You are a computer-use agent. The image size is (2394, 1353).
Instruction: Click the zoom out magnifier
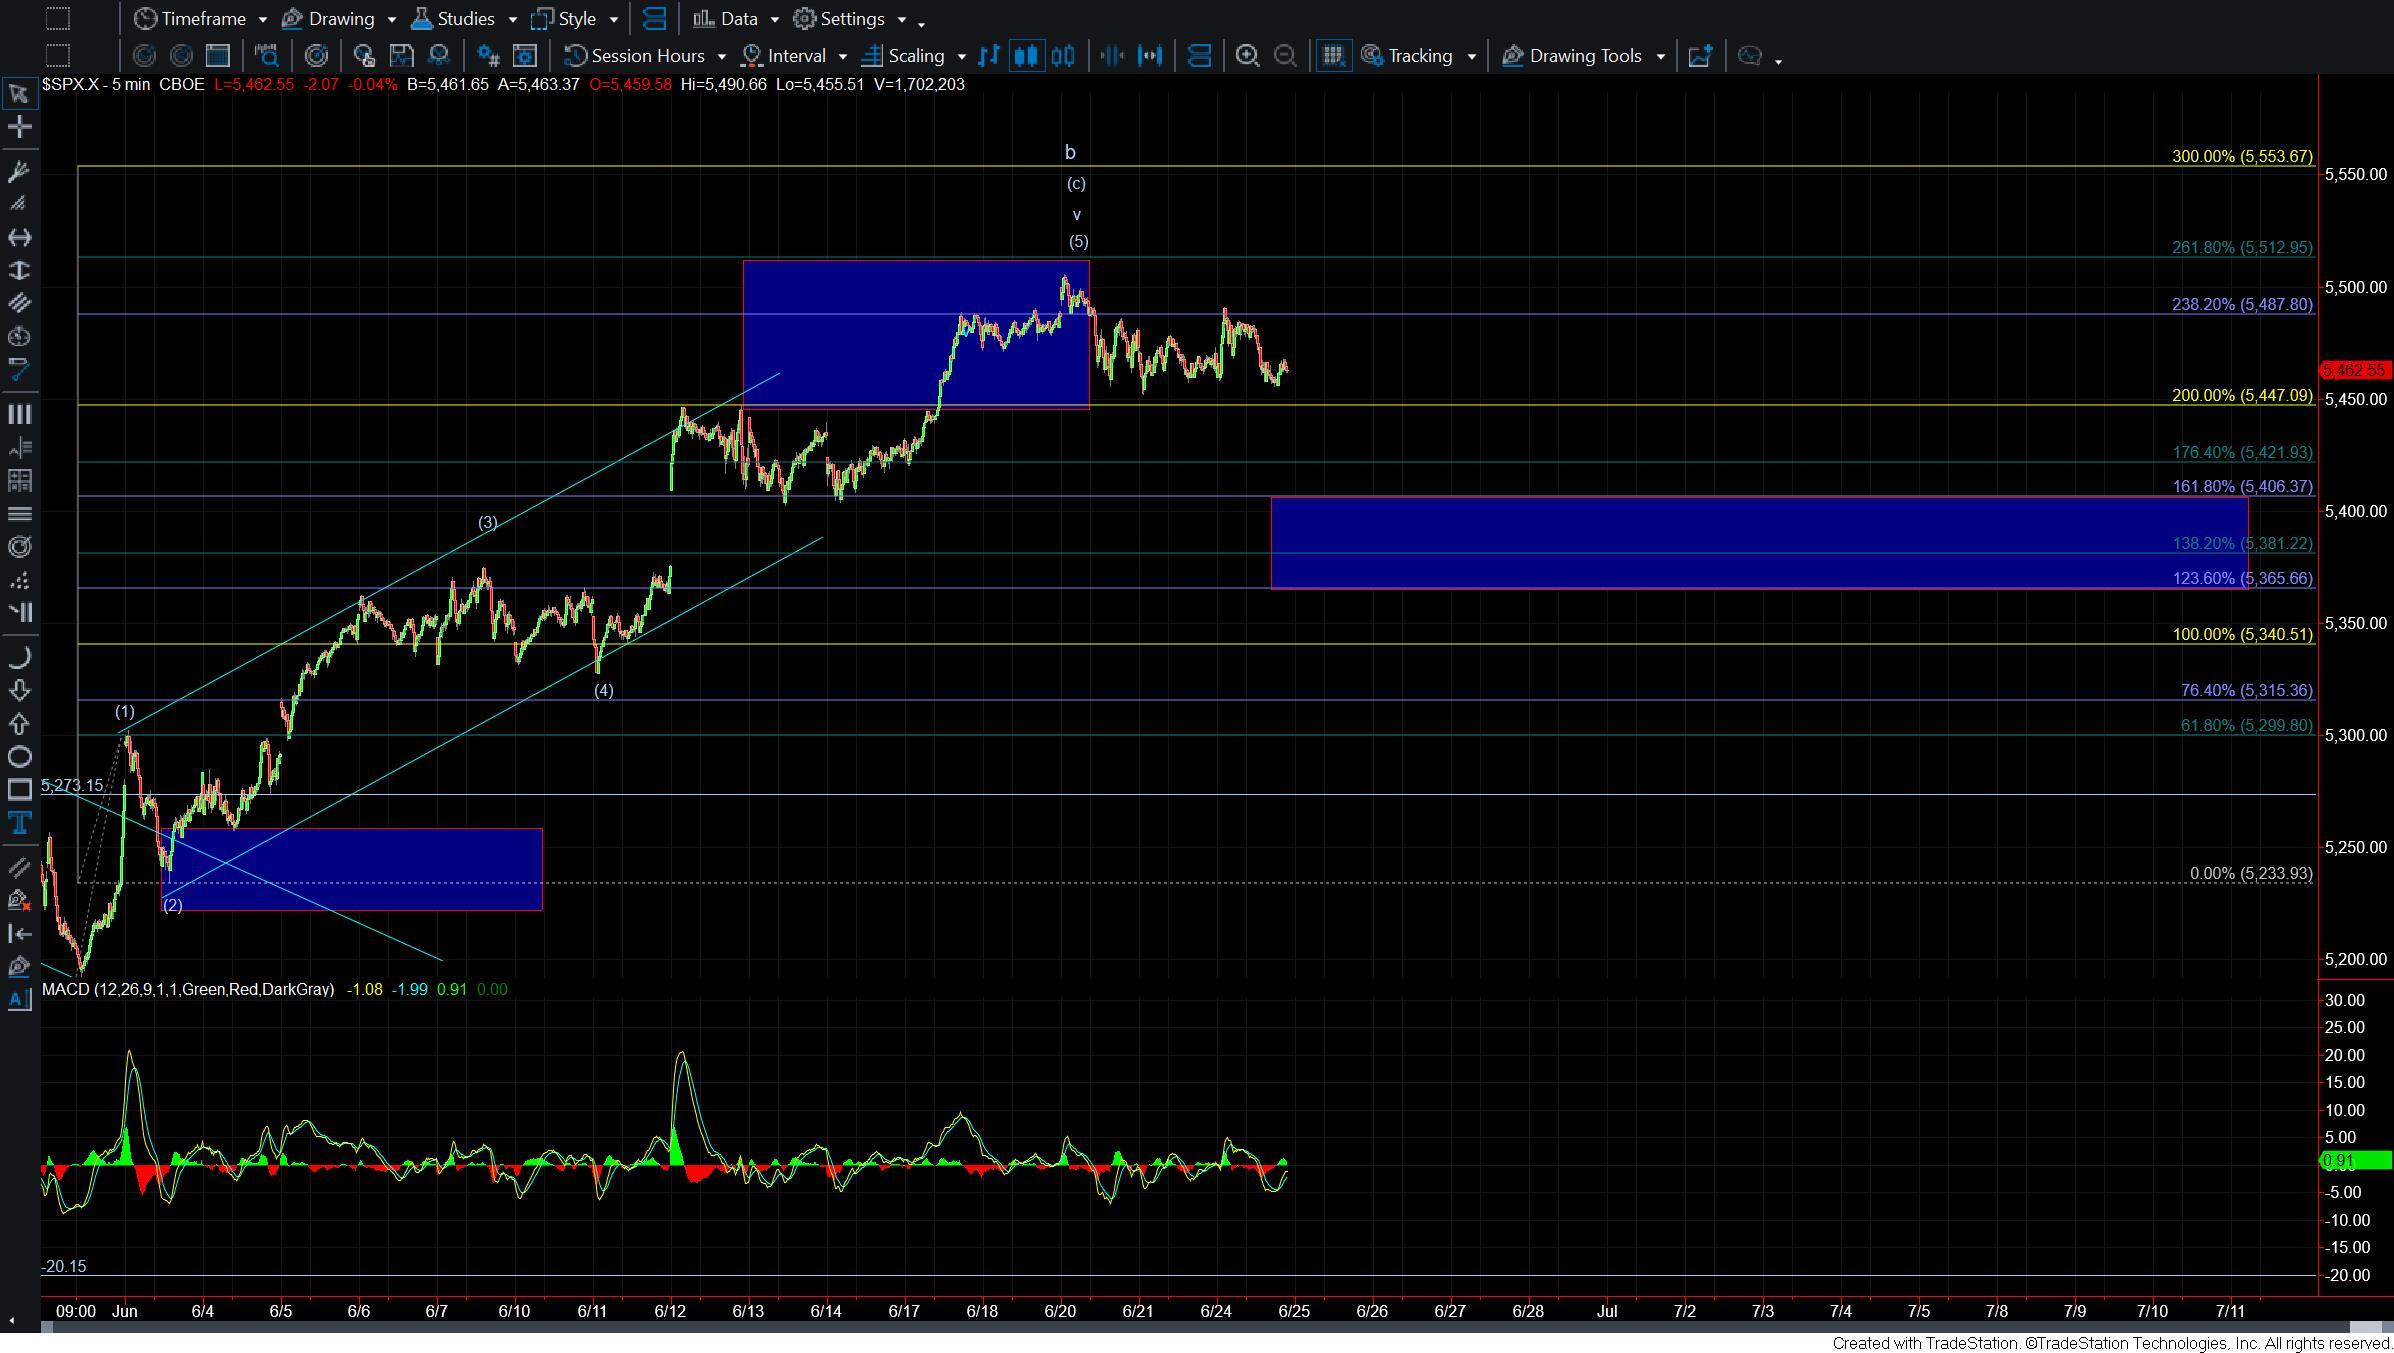click(1285, 56)
